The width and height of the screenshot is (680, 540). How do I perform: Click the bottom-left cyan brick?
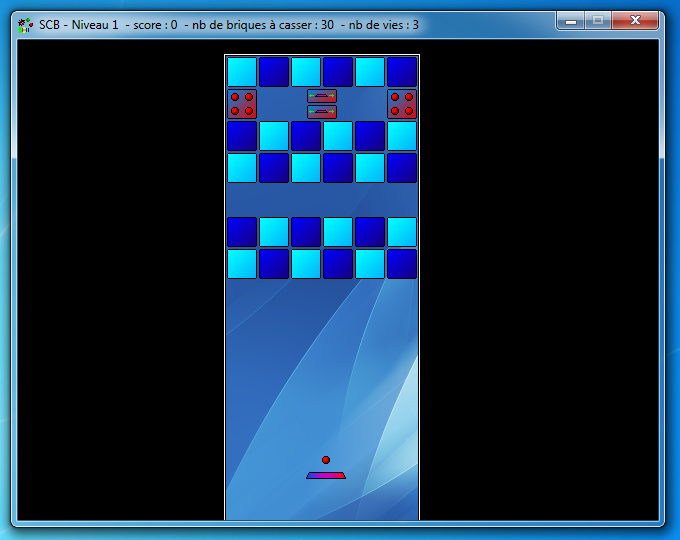tap(242, 264)
